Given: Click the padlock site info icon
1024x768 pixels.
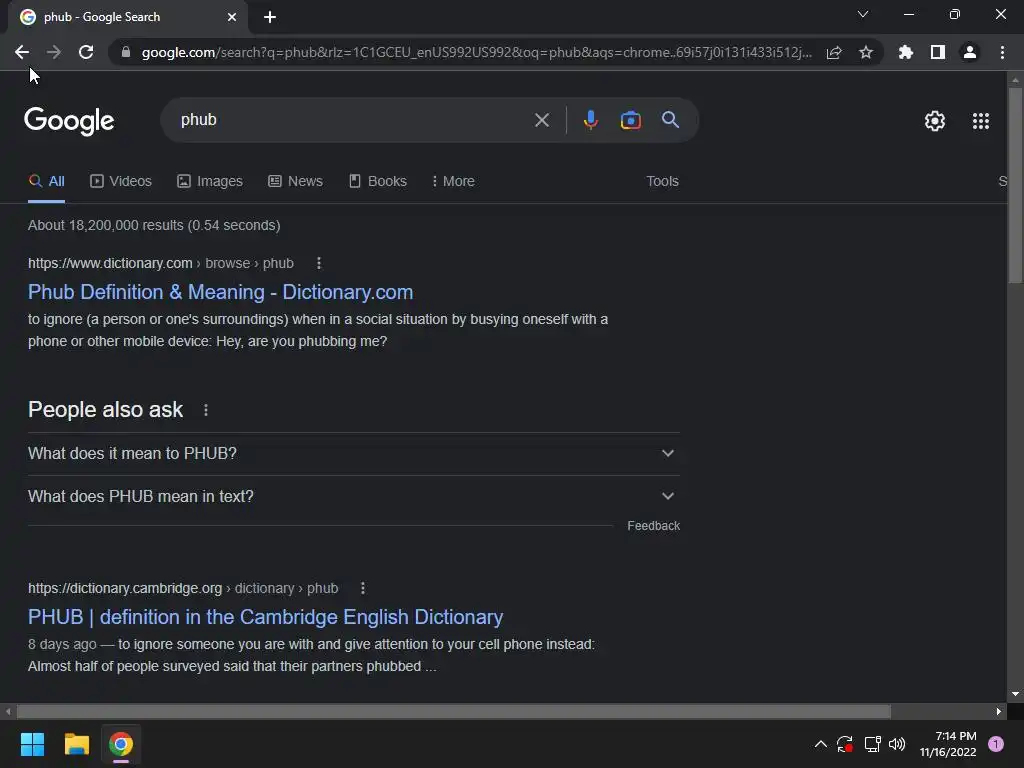Looking at the screenshot, I should (x=126, y=52).
